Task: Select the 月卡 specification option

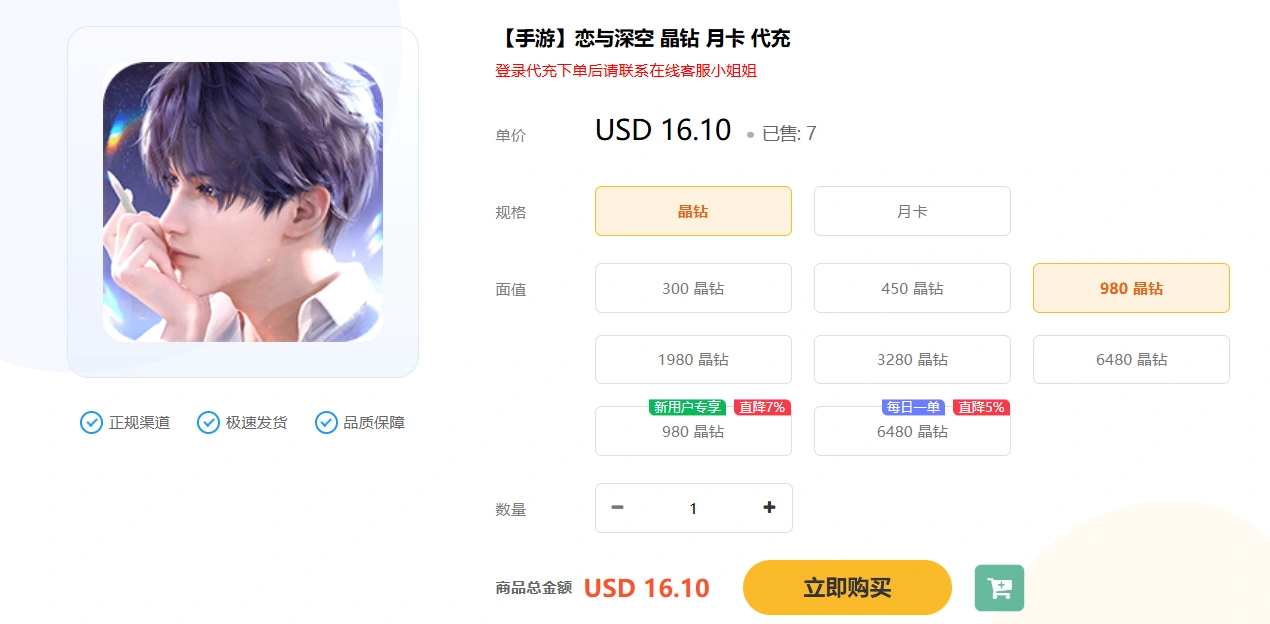Action: coord(912,211)
